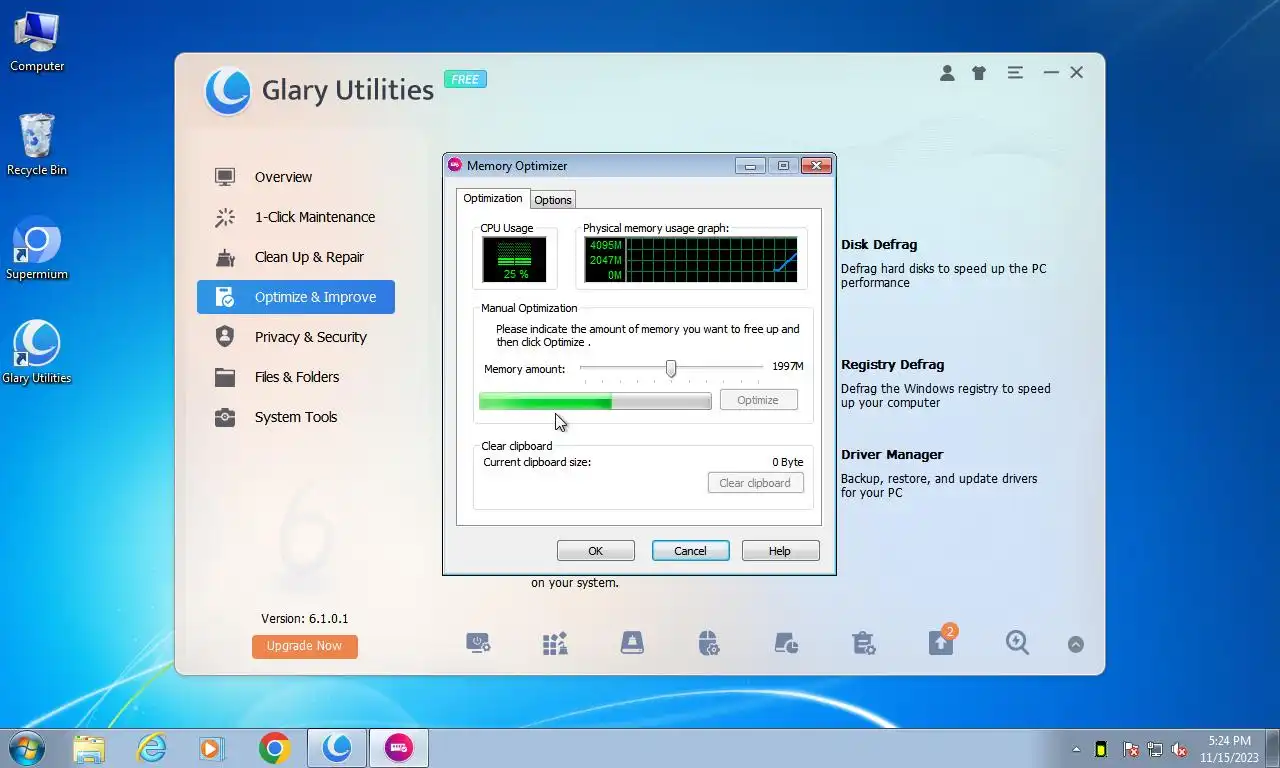
Task: Open the Registry Defrag tool link
Action: (892, 365)
